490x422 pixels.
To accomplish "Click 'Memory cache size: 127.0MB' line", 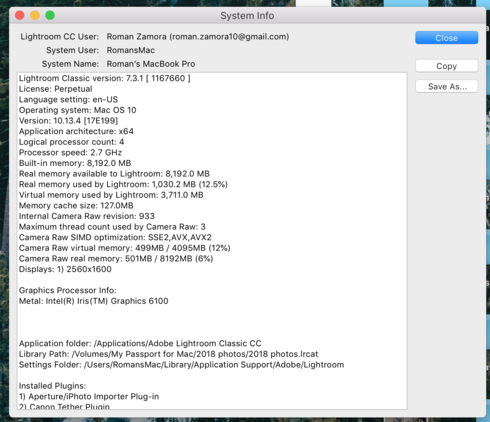I will pos(76,206).
